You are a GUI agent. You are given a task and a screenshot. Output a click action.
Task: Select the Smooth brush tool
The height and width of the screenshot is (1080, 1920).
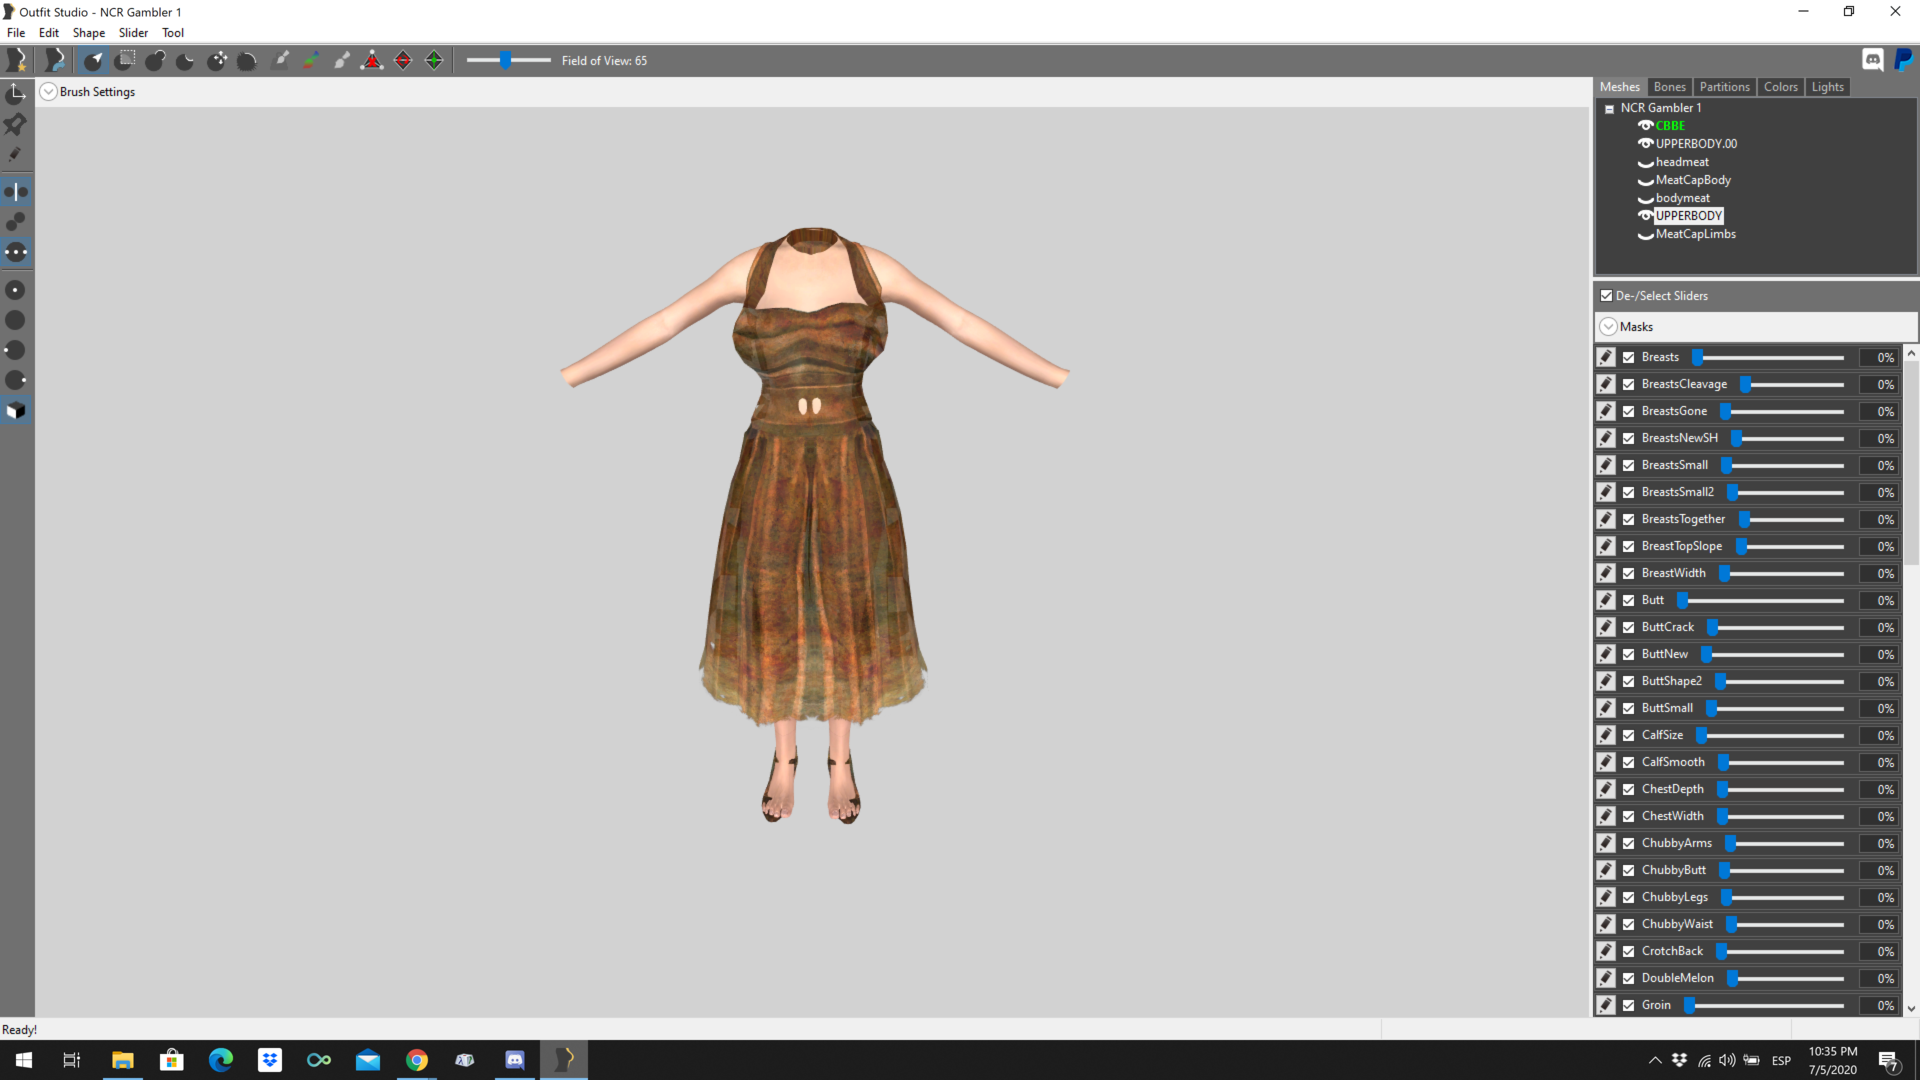(248, 61)
